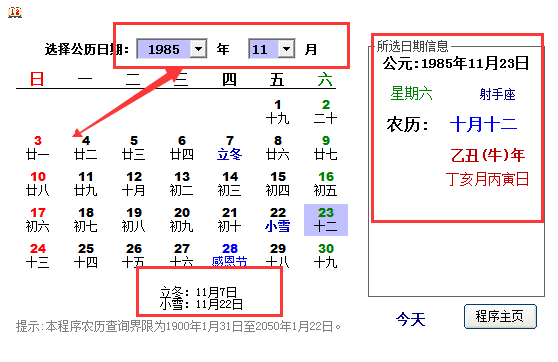Click solar term line 小雪: 11月22日
The width and height of the screenshot is (558, 362).
(x=201, y=304)
